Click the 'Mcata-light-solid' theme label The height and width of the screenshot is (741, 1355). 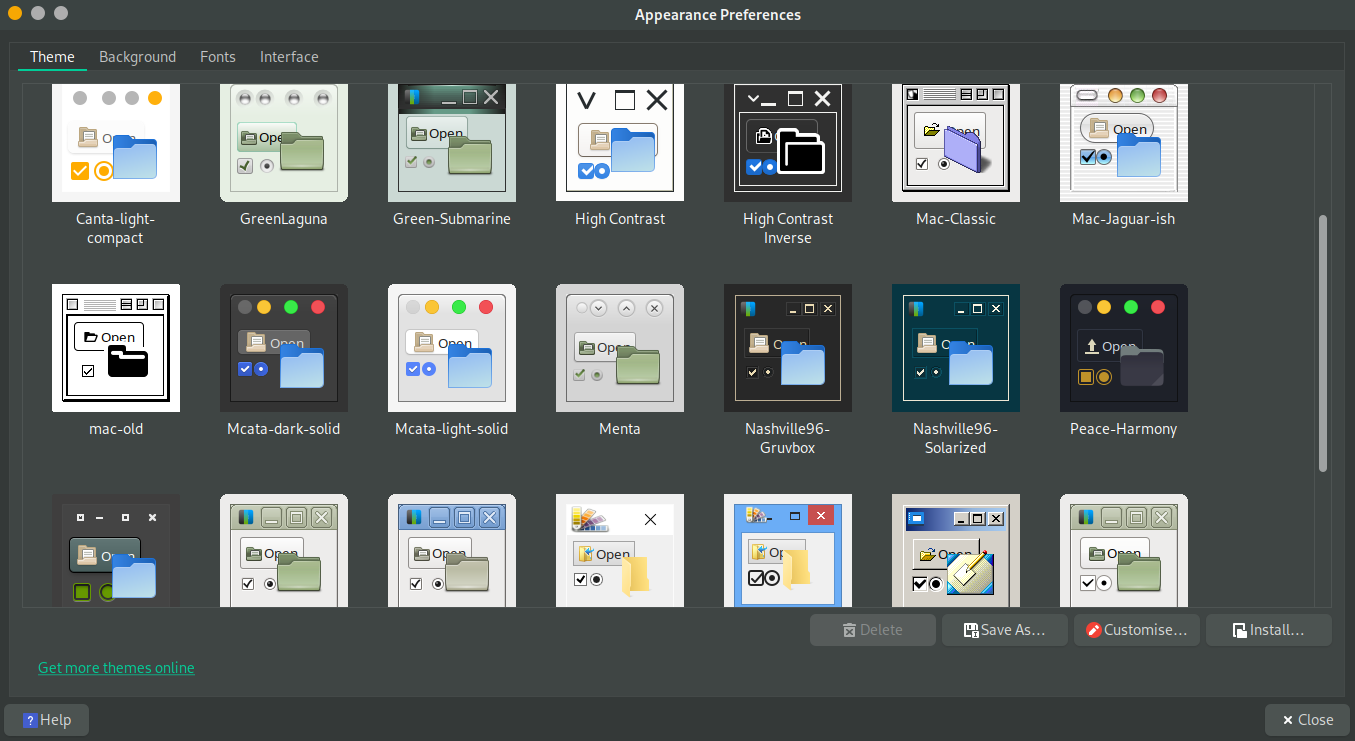tap(452, 429)
